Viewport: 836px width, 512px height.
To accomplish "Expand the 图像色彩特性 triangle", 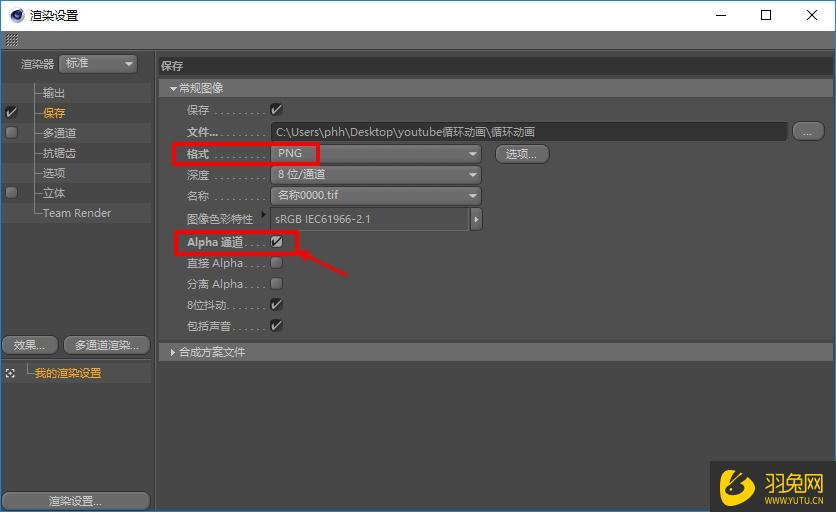I will (x=263, y=214).
